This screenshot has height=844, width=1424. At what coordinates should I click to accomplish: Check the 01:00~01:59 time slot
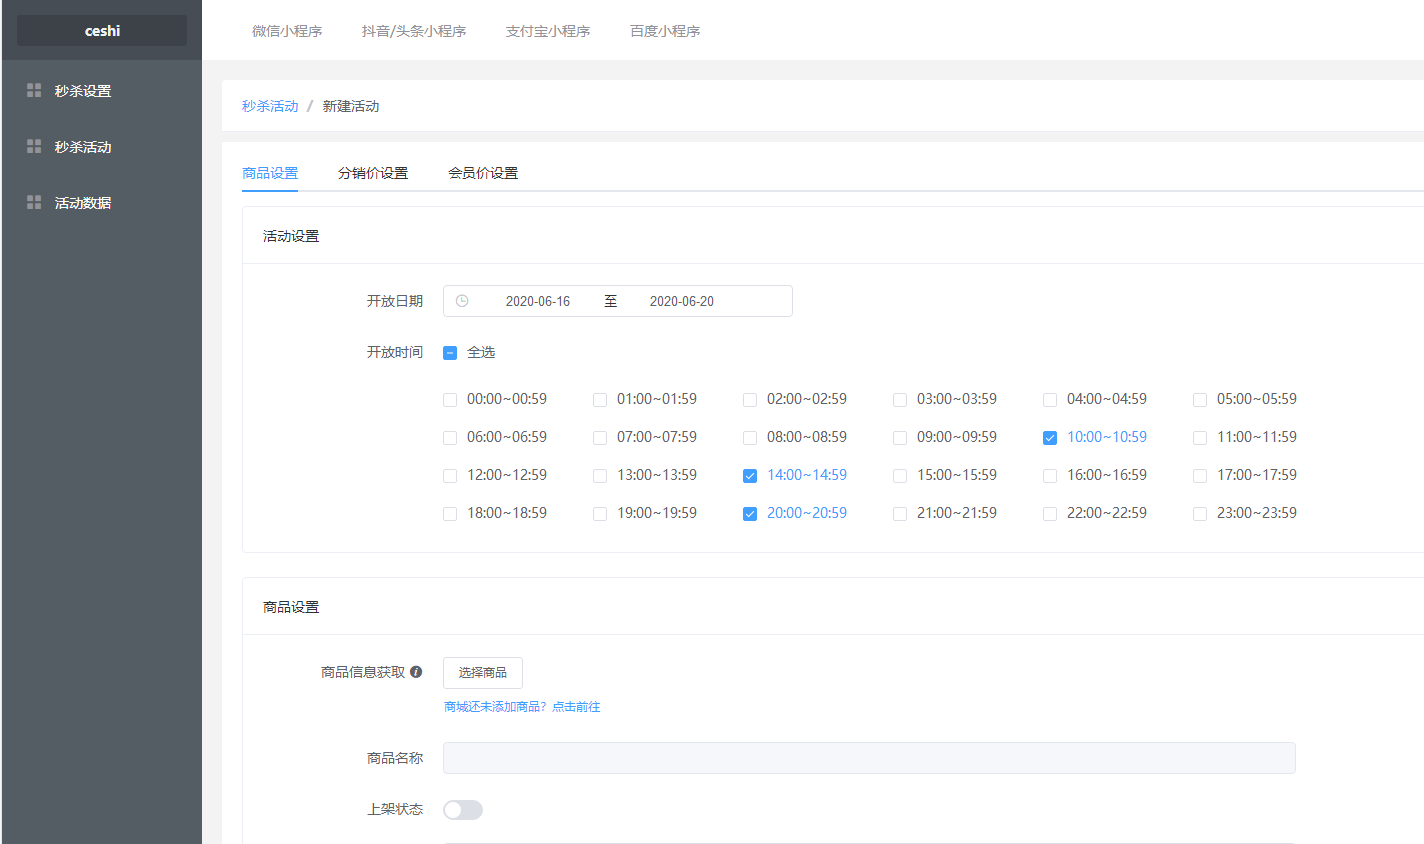600,400
